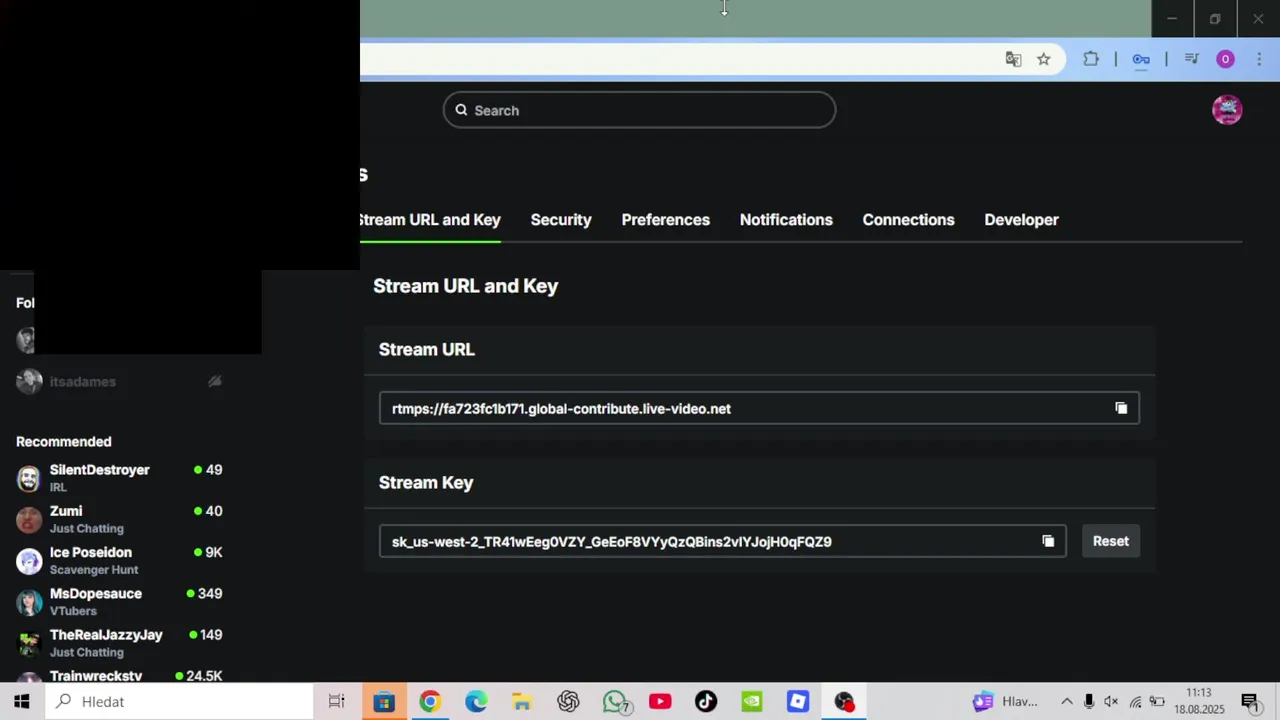The image size is (1280, 720).
Task: Open the Preferences tab
Action: [666, 220]
